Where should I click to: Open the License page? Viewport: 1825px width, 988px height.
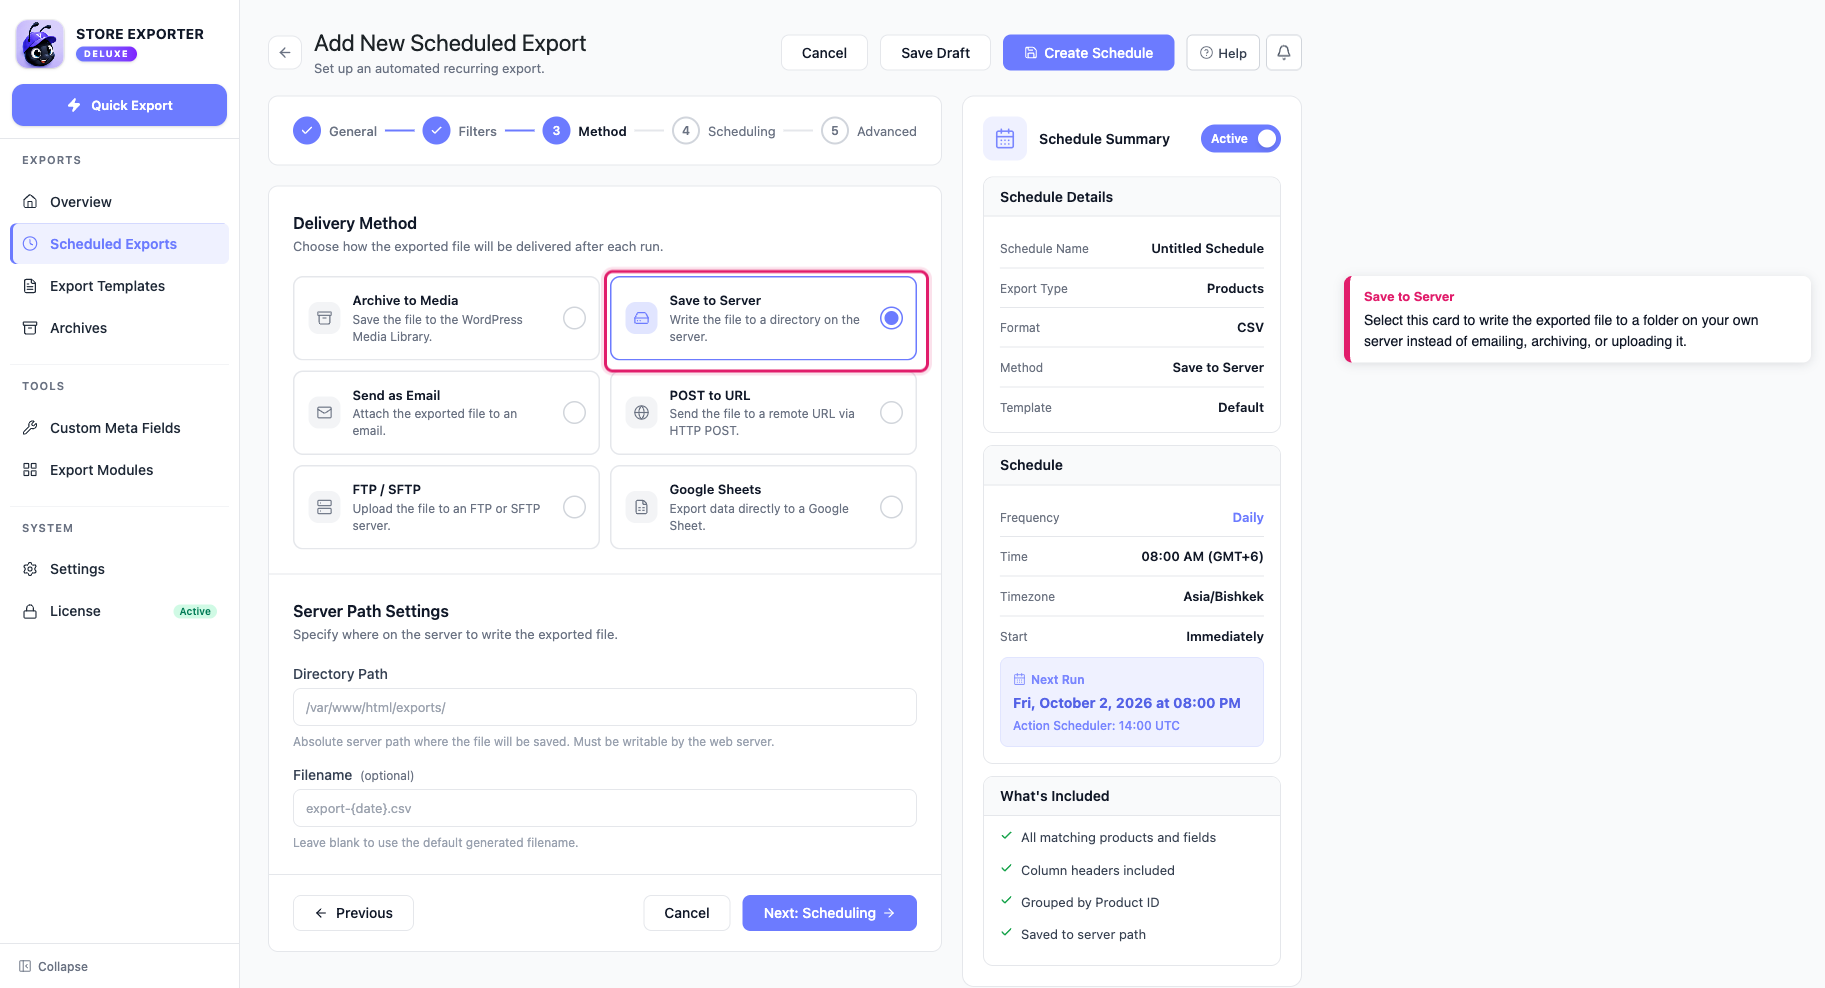coord(119,611)
